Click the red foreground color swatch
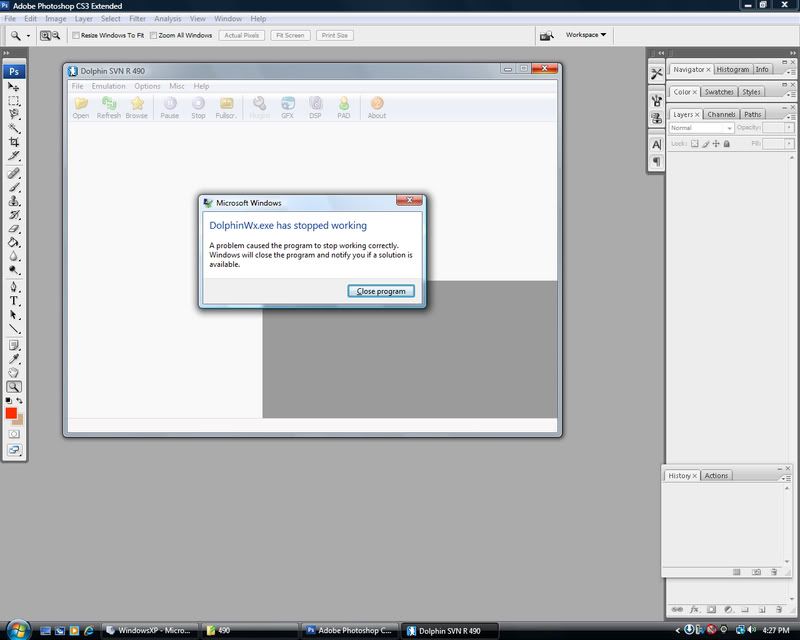This screenshot has width=800, height=640. point(10,412)
